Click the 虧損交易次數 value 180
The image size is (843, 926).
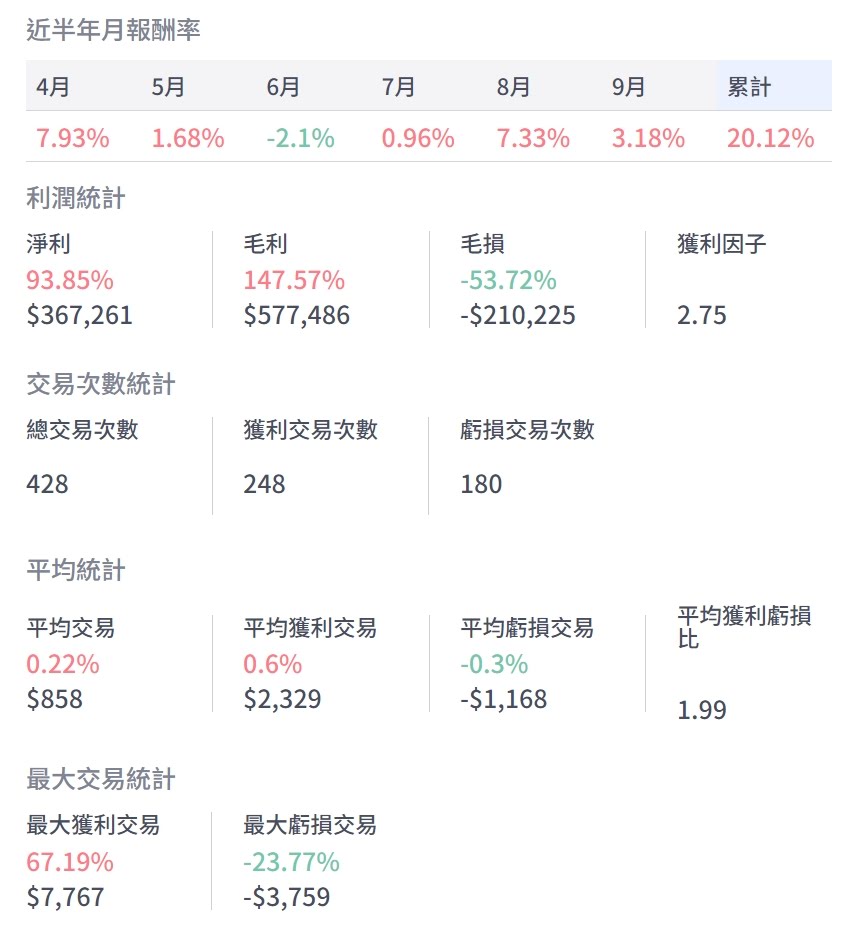[481, 485]
